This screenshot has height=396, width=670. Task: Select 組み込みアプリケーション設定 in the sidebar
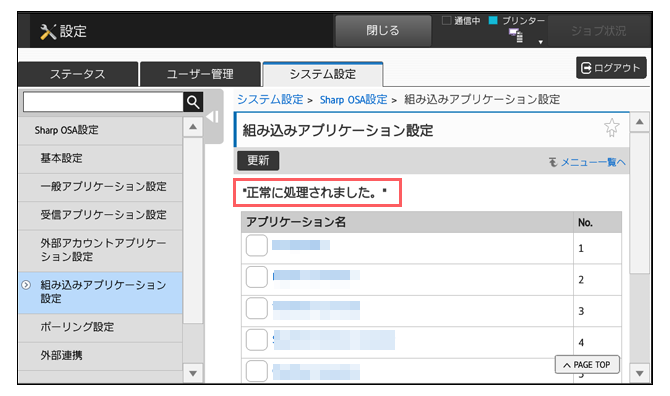click(100, 292)
